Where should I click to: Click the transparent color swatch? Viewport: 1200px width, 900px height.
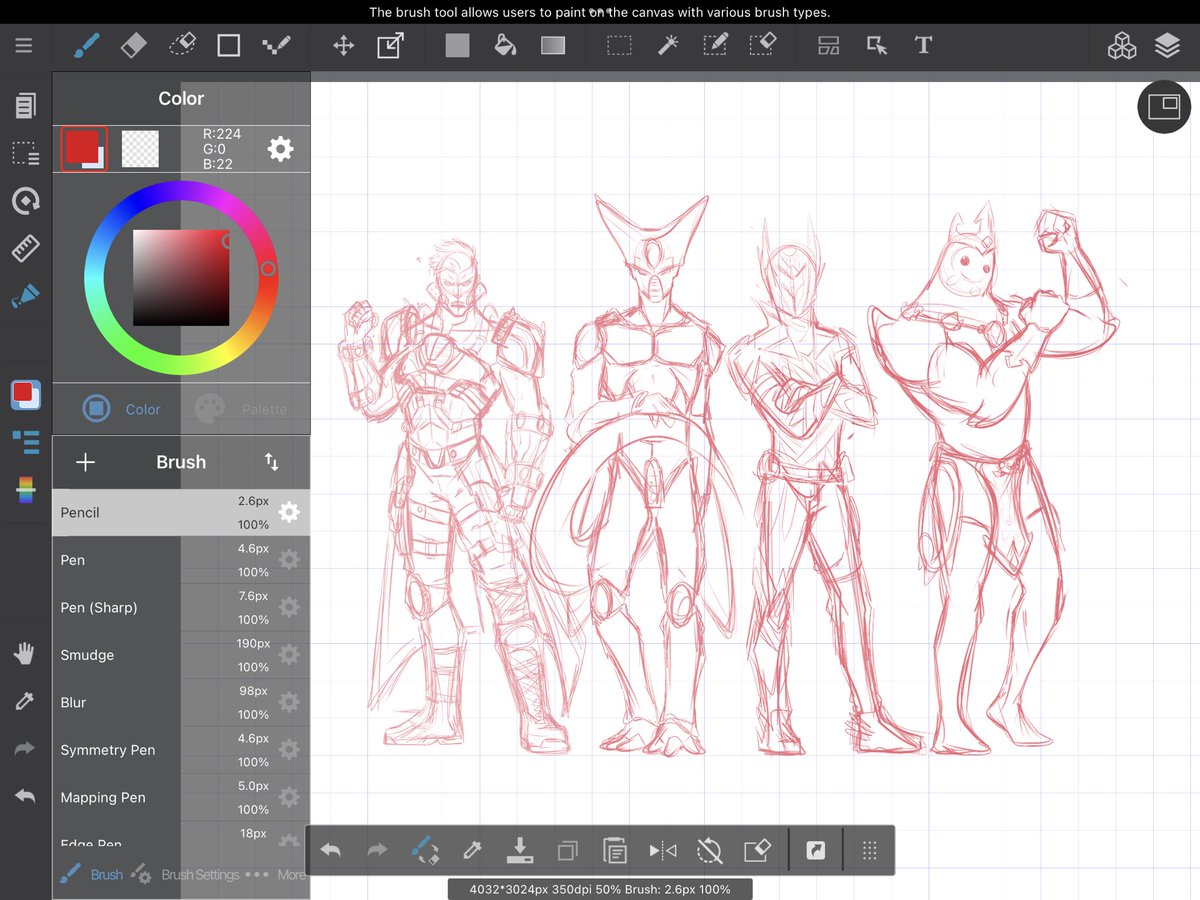[140, 149]
